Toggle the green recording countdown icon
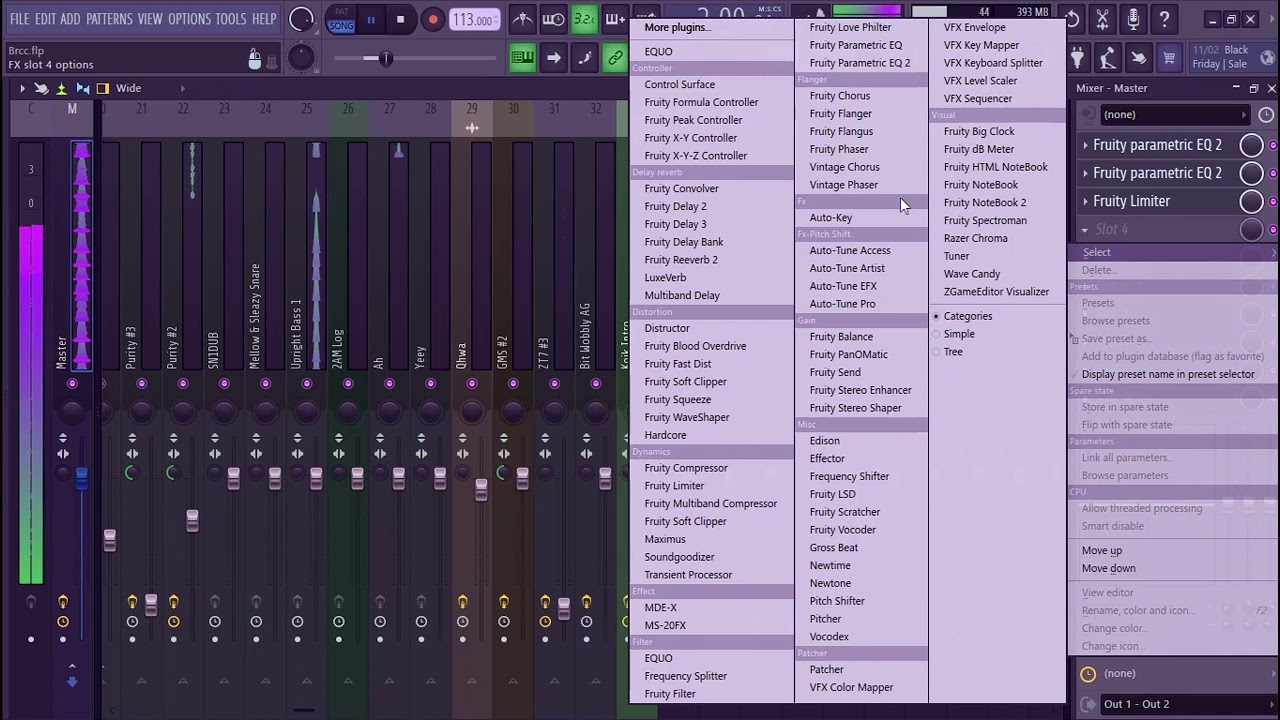This screenshot has height=720, width=1280. (x=585, y=19)
